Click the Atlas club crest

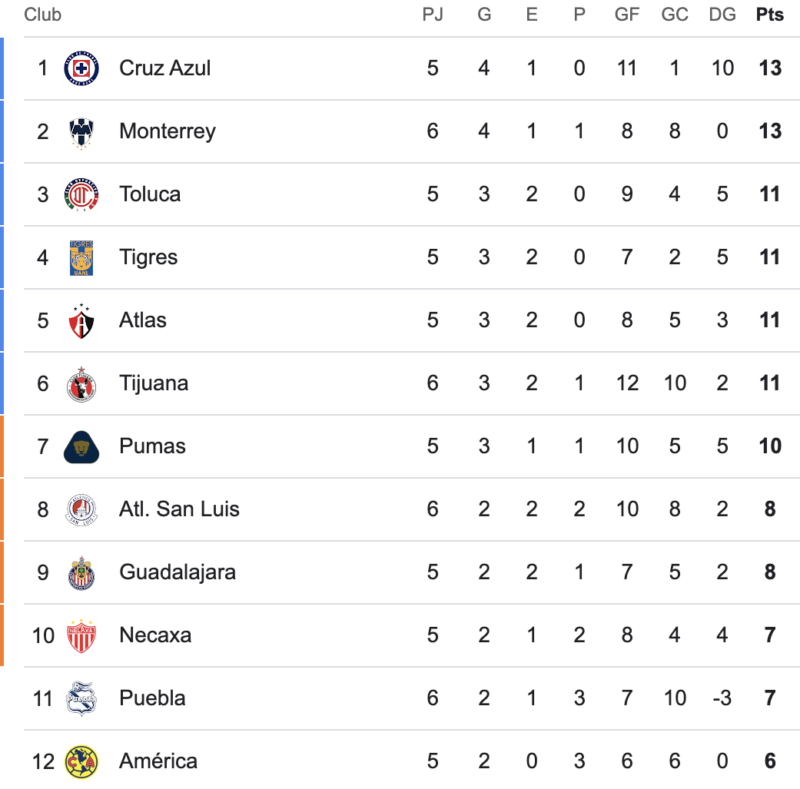[x=81, y=321]
